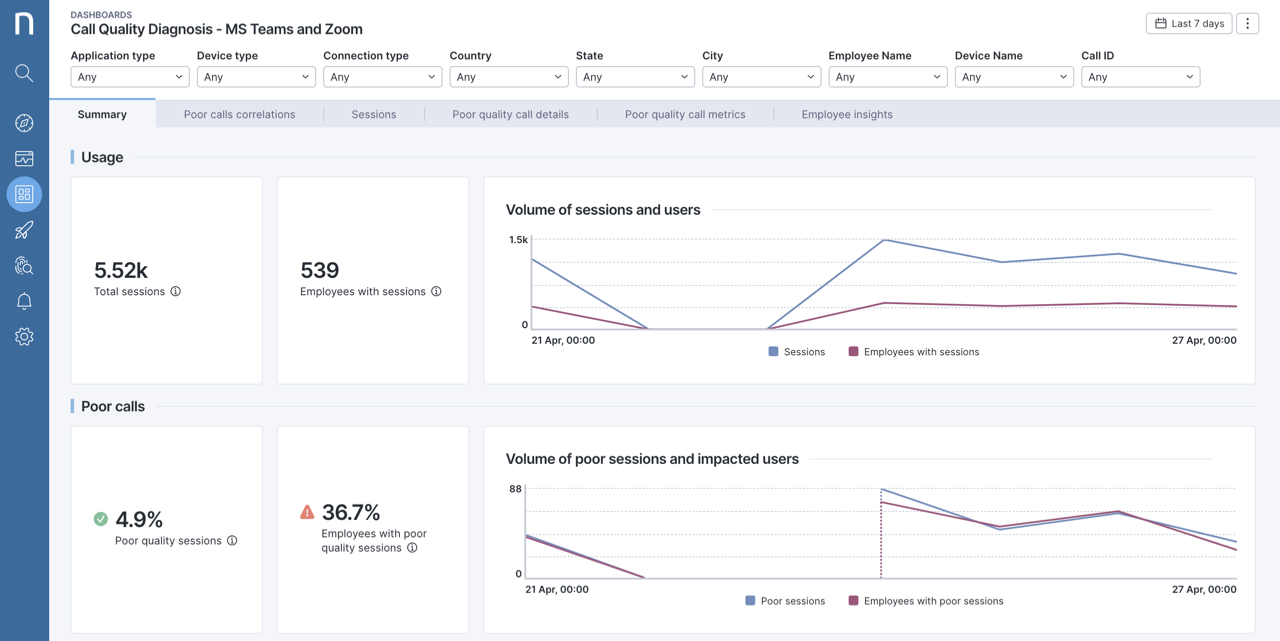Screen dimensions: 1280x641
Task: Switch to the Poor calls correlations tab
Action: point(239,114)
